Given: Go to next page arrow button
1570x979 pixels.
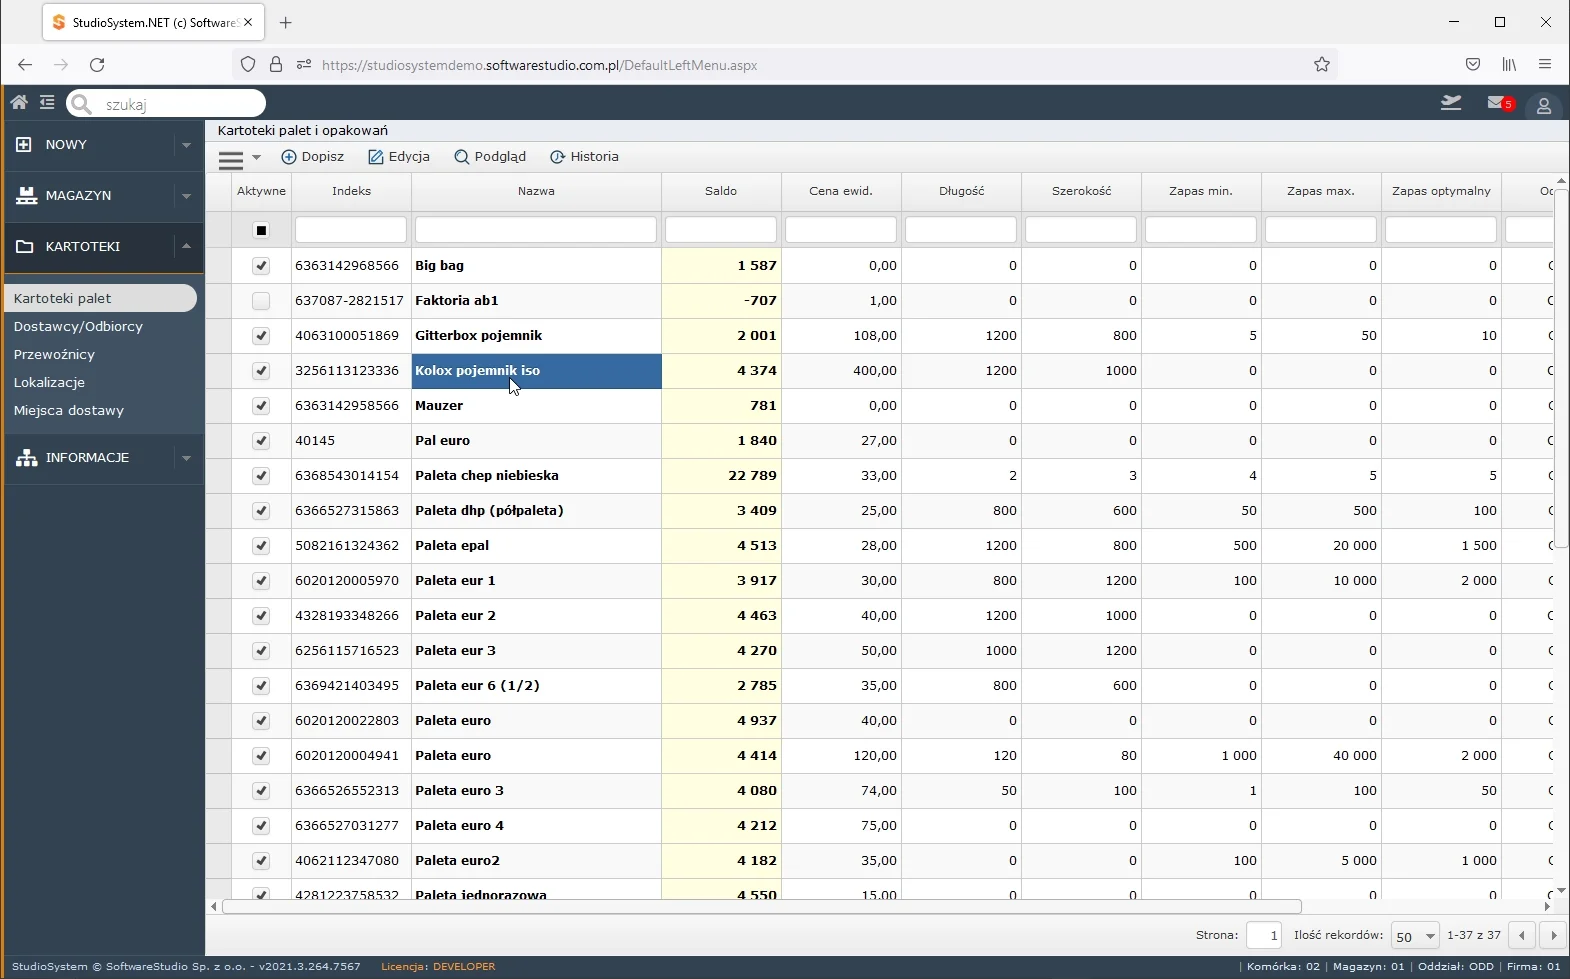Looking at the screenshot, I should coord(1553,936).
